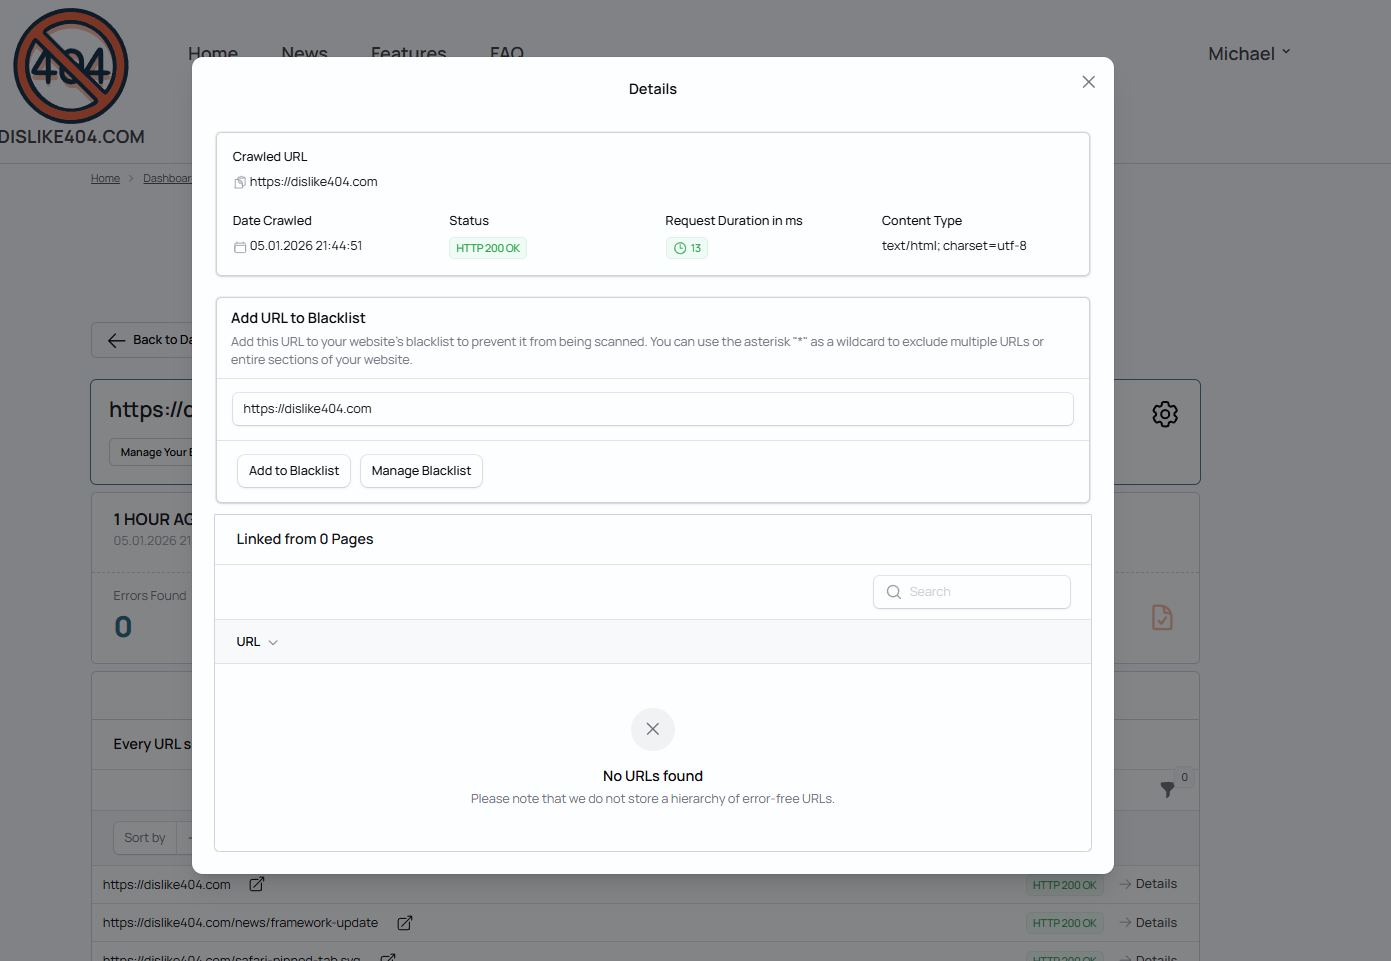Click the Home breadcrumb link
The width and height of the screenshot is (1391, 961).
coord(105,179)
